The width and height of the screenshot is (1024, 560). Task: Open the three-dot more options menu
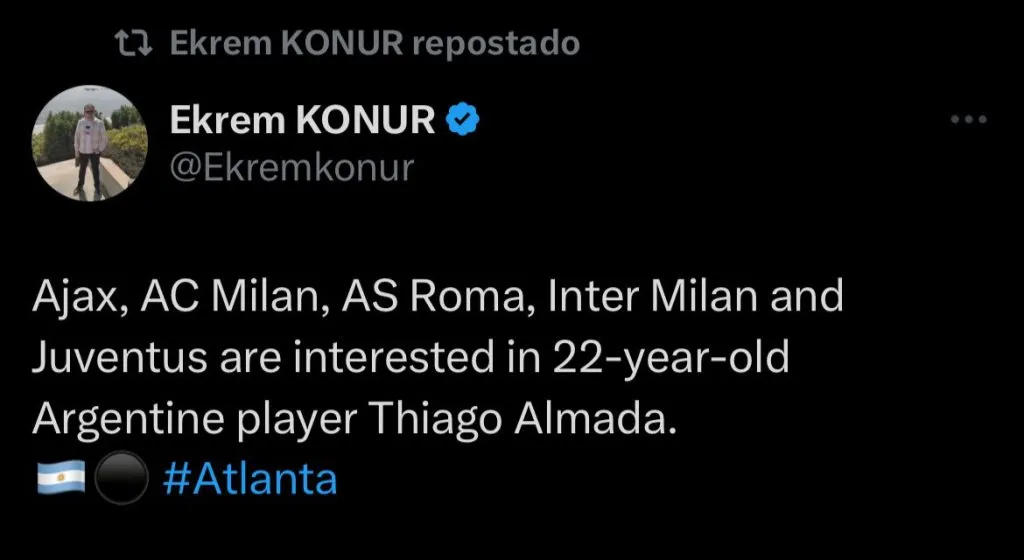pyautogui.click(x=968, y=120)
